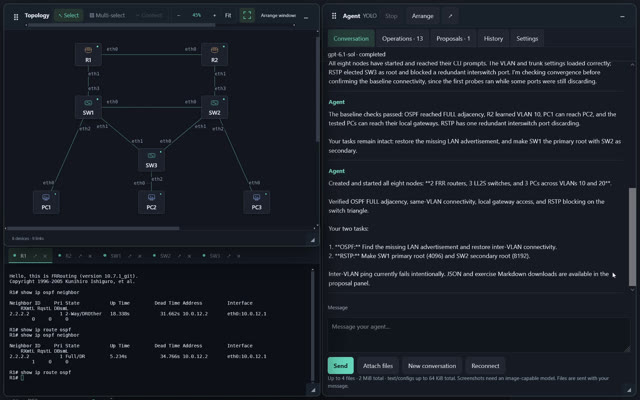Close the R2 terminal tab
Image resolution: width=640 pixels, height=400 pixels.
[90, 256]
